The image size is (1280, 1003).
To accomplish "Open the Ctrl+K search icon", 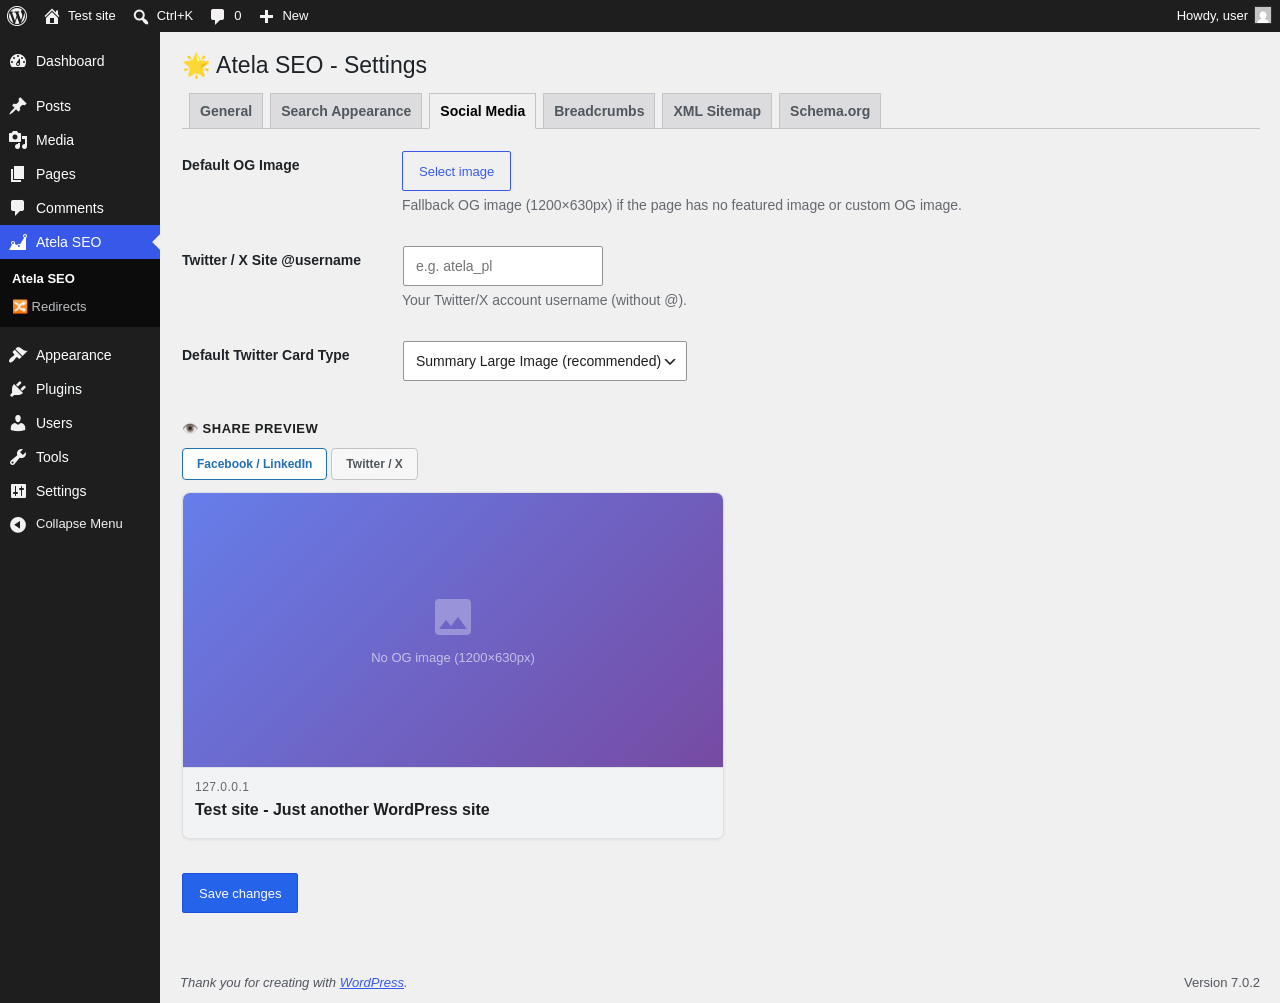I will point(141,16).
